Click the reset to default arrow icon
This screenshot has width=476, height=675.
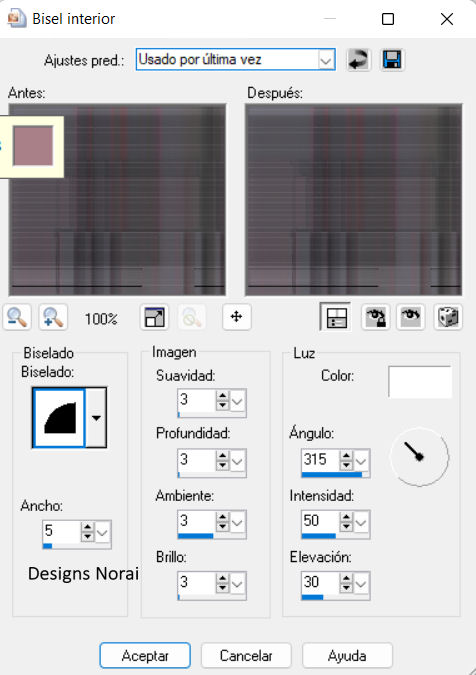358,59
